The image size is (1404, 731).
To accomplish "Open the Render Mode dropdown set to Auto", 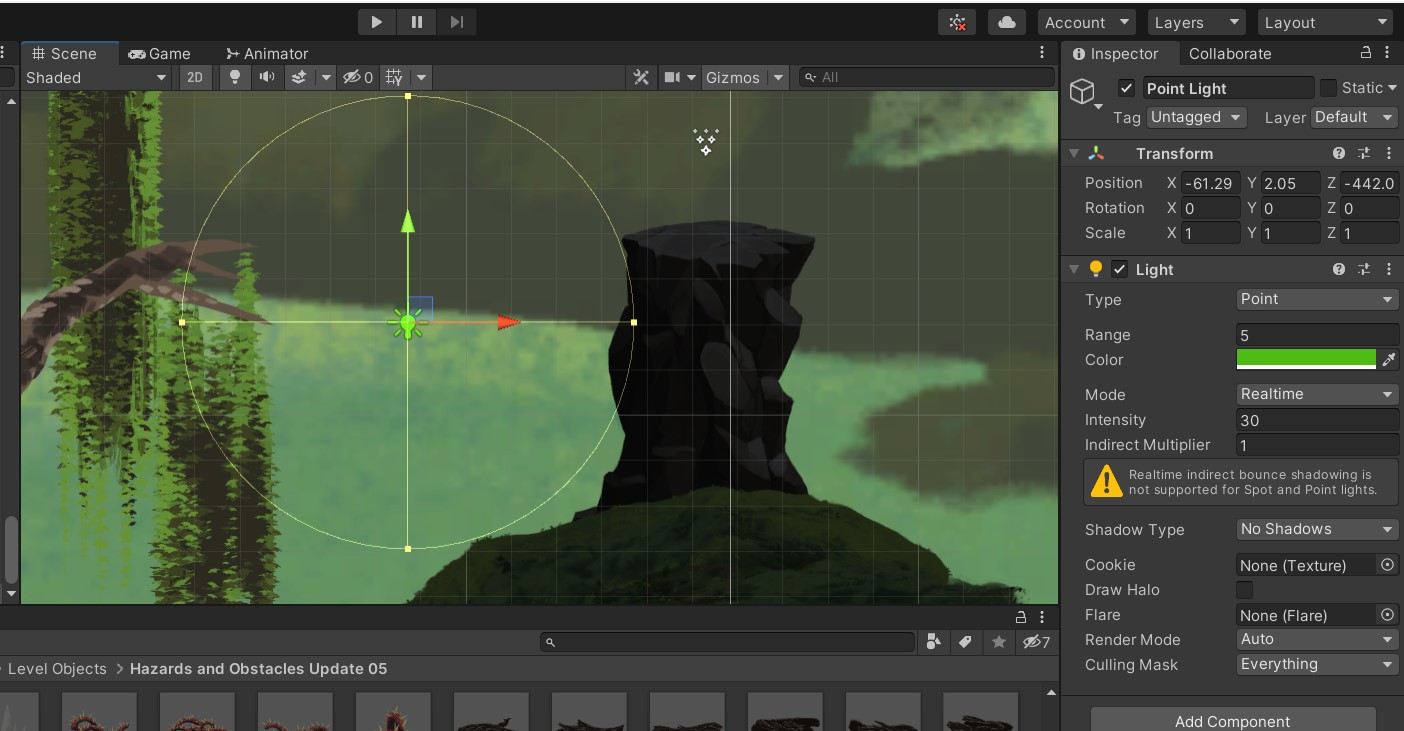I will pos(1317,639).
